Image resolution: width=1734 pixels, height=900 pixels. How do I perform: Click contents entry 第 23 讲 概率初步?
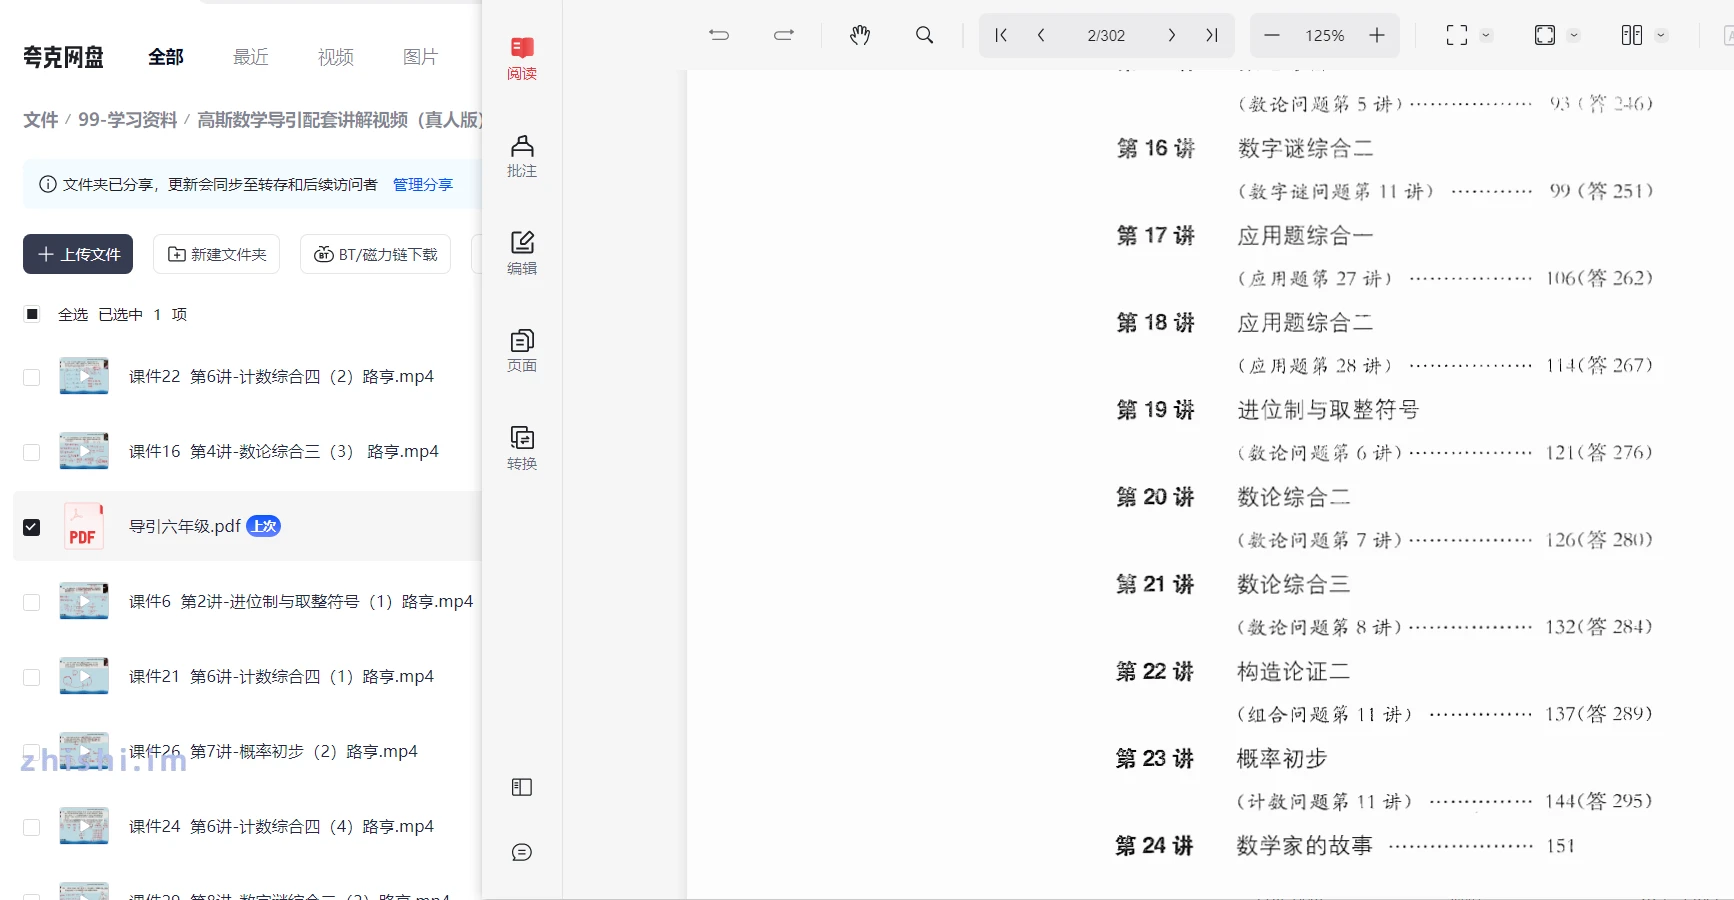click(1222, 759)
